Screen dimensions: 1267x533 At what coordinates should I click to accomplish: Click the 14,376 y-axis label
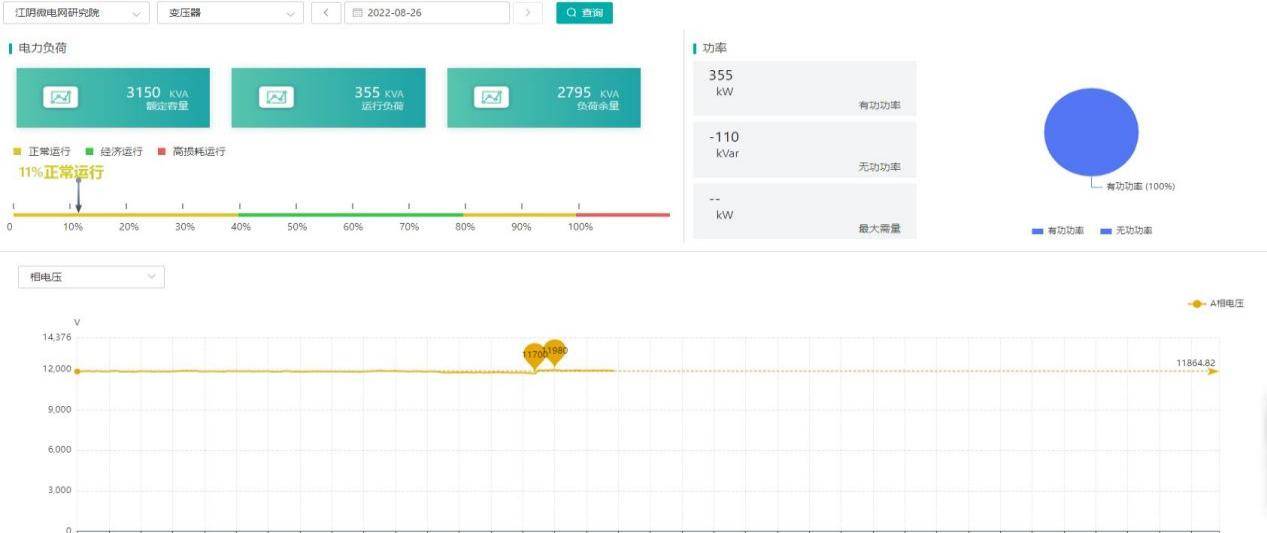click(x=57, y=338)
